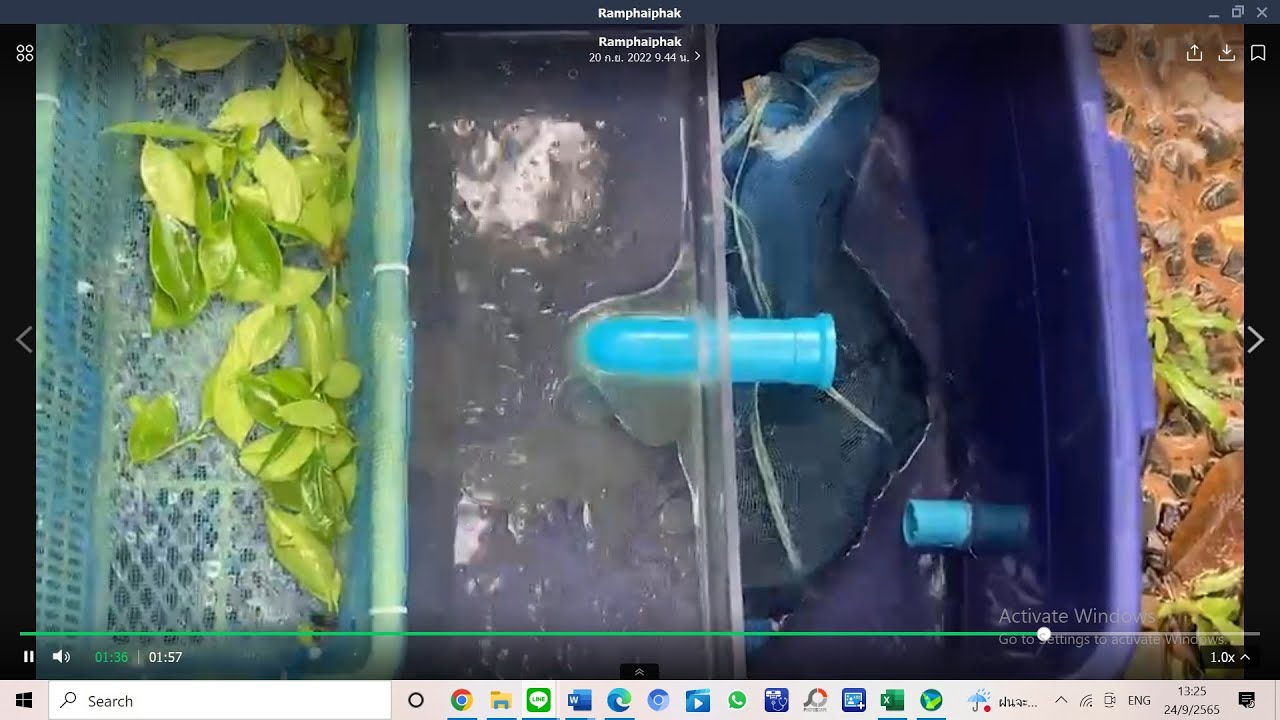
Task: Switch to Microsoft Word on taskbar
Action: click(579, 700)
